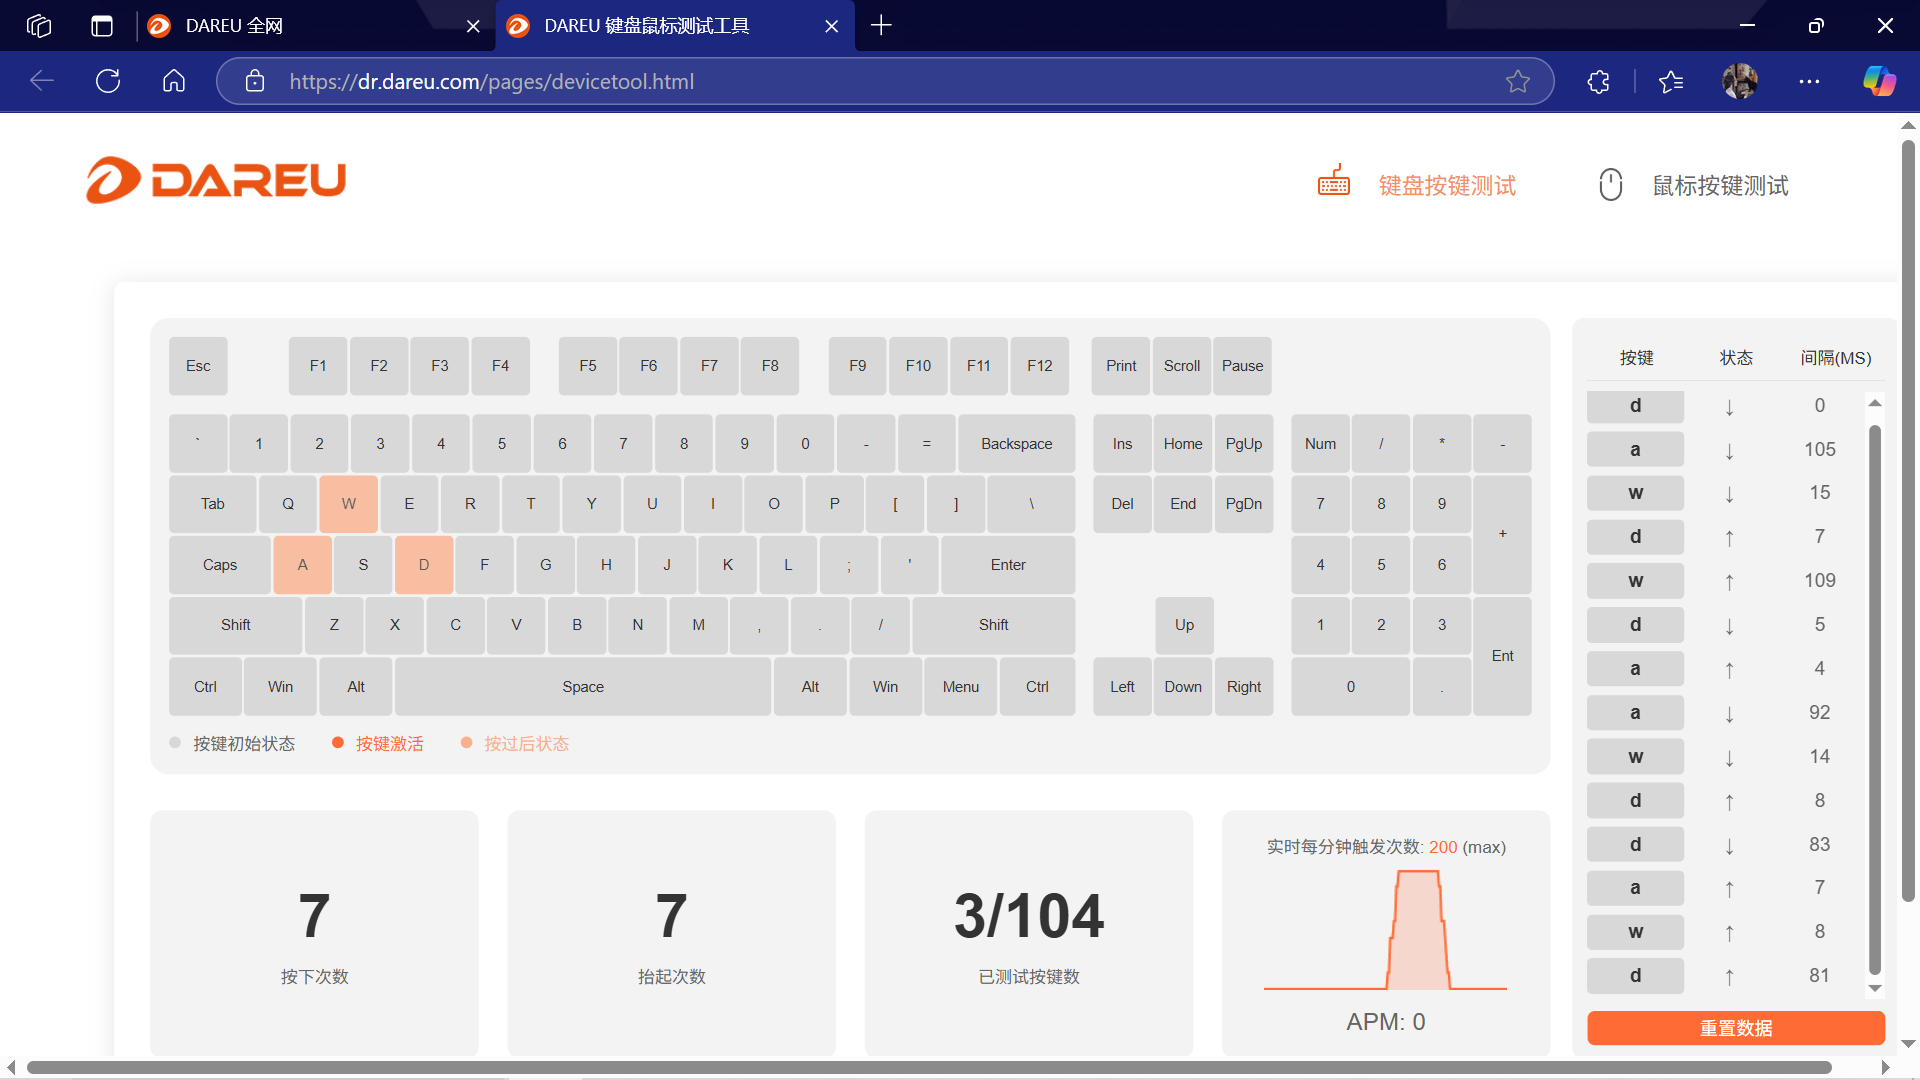The image size is (1920, 1080).
Task: Click the highlighted W key
Action: [348, 504]
